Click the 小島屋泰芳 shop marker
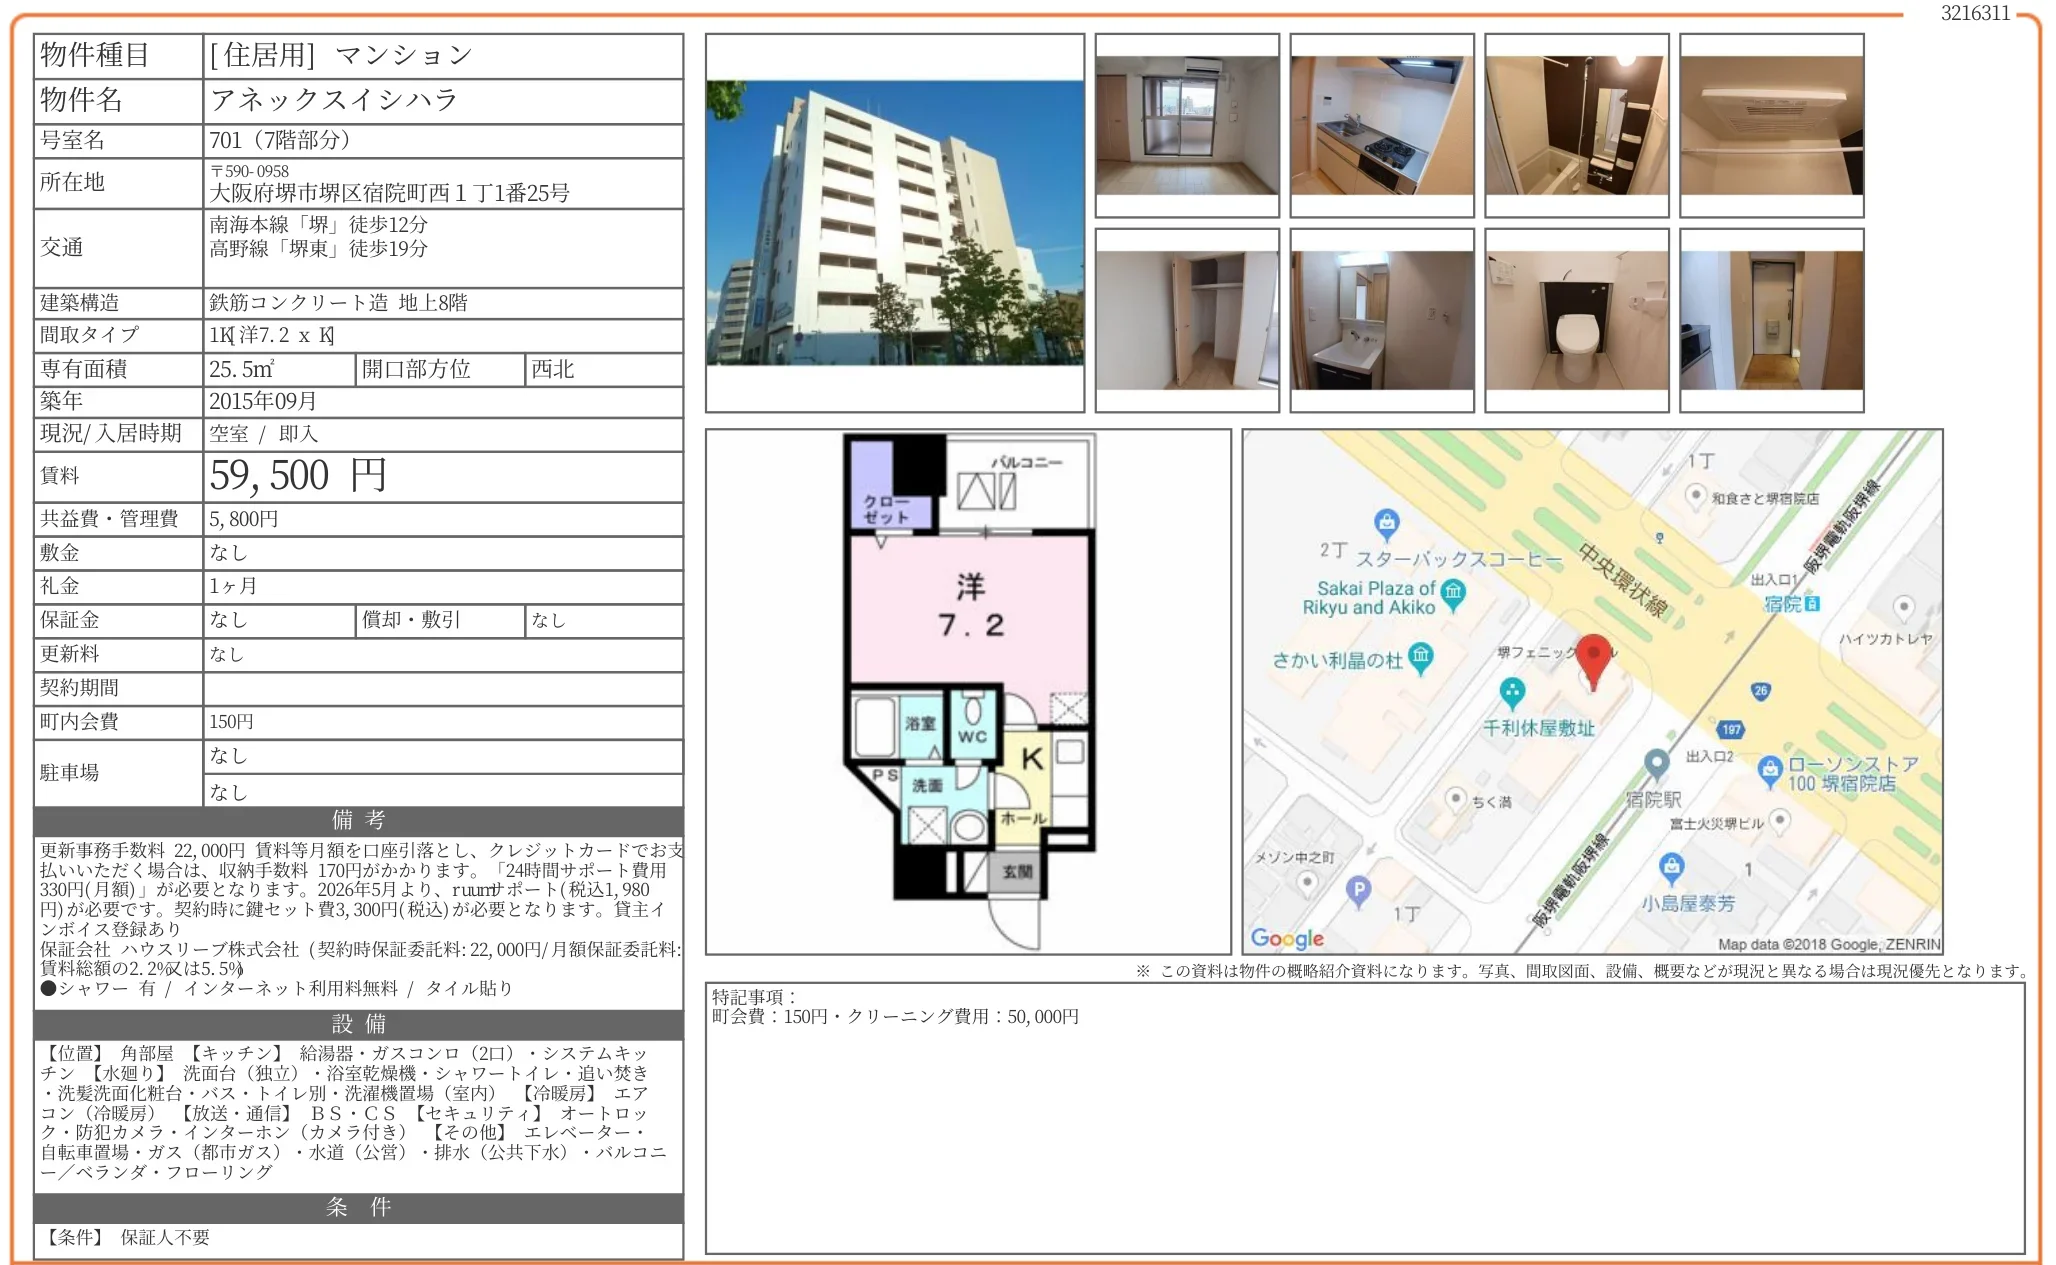The width and height of the screenshot is (2056, 1265). point(1671,868)
